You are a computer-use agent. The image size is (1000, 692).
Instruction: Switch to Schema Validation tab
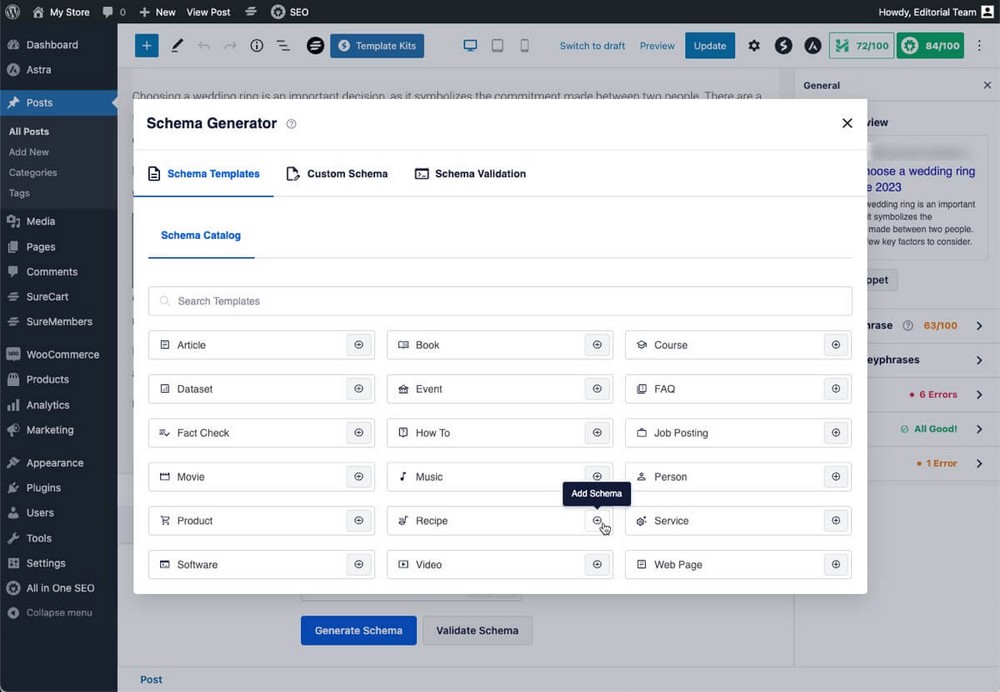[x=471, y=174]
